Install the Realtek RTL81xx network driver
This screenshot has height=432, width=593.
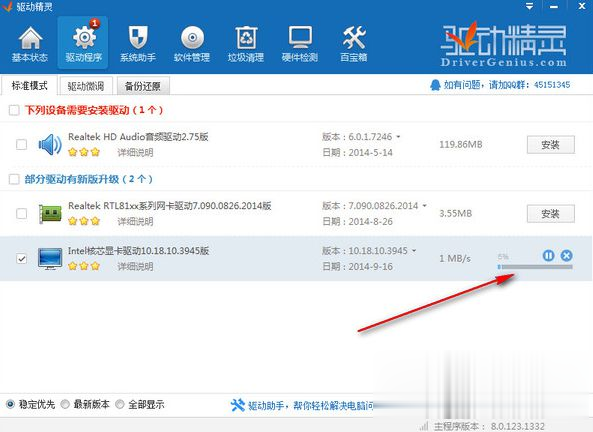[551, 214]
